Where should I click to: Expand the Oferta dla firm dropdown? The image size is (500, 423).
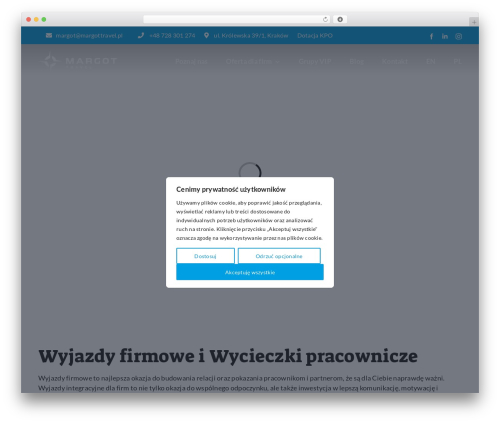[x=252, y=61]
